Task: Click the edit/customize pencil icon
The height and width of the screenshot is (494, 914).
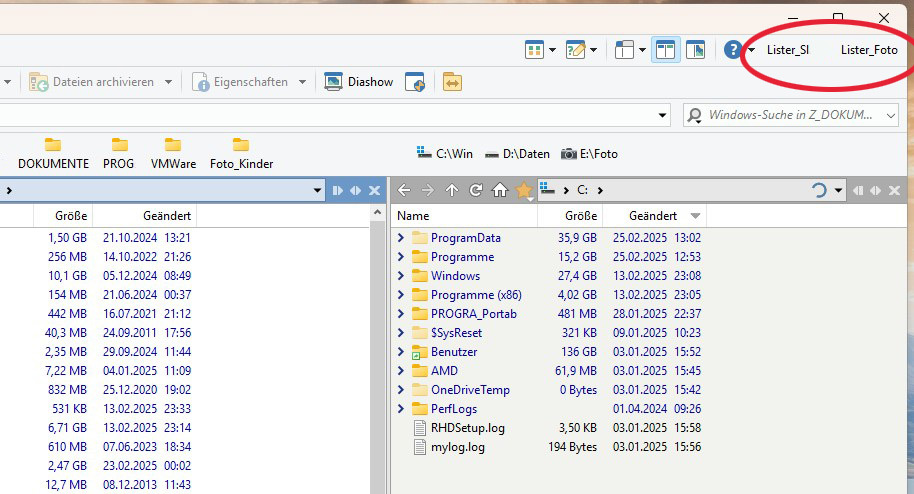Action: coord(575,50)
